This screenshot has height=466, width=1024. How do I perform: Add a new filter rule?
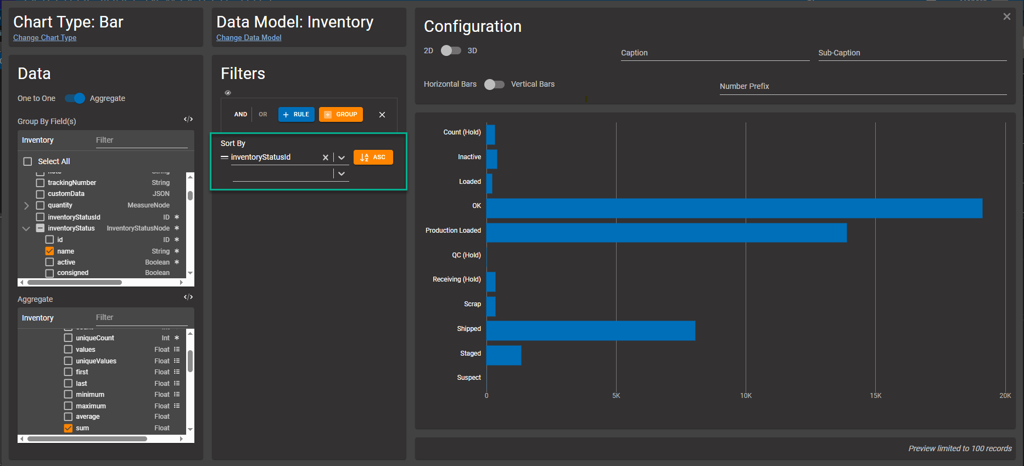[296, 115]
